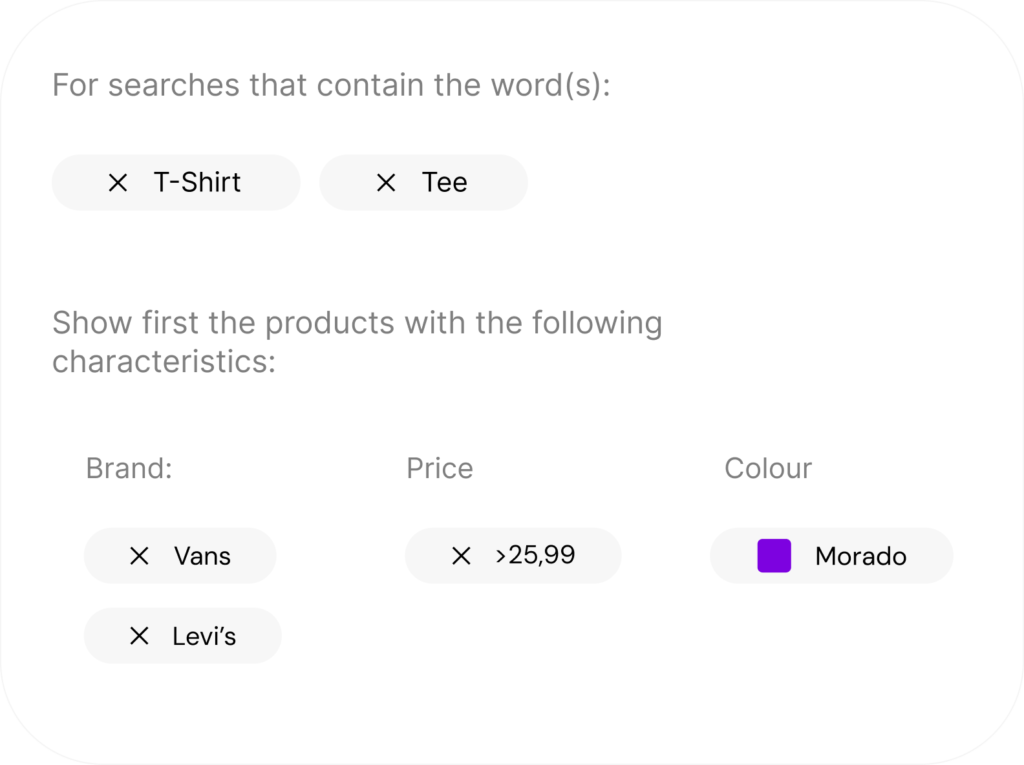Click the Brand: column label
Viewport: 1024px width, 765px height.
coord(129,468)
